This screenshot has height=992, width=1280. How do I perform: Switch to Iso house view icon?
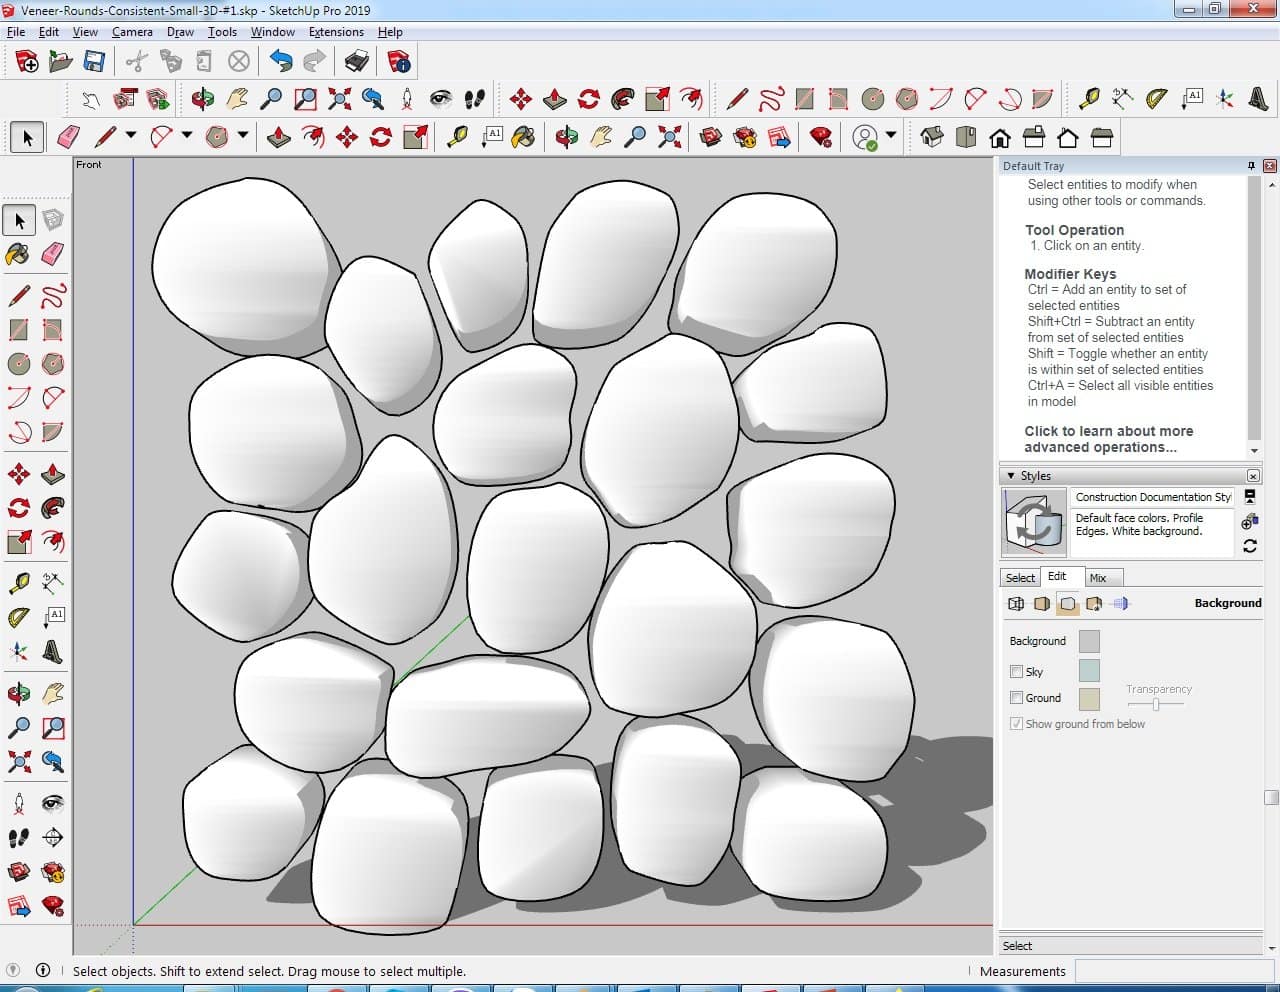pyautogui.click(x=932, y=137)
